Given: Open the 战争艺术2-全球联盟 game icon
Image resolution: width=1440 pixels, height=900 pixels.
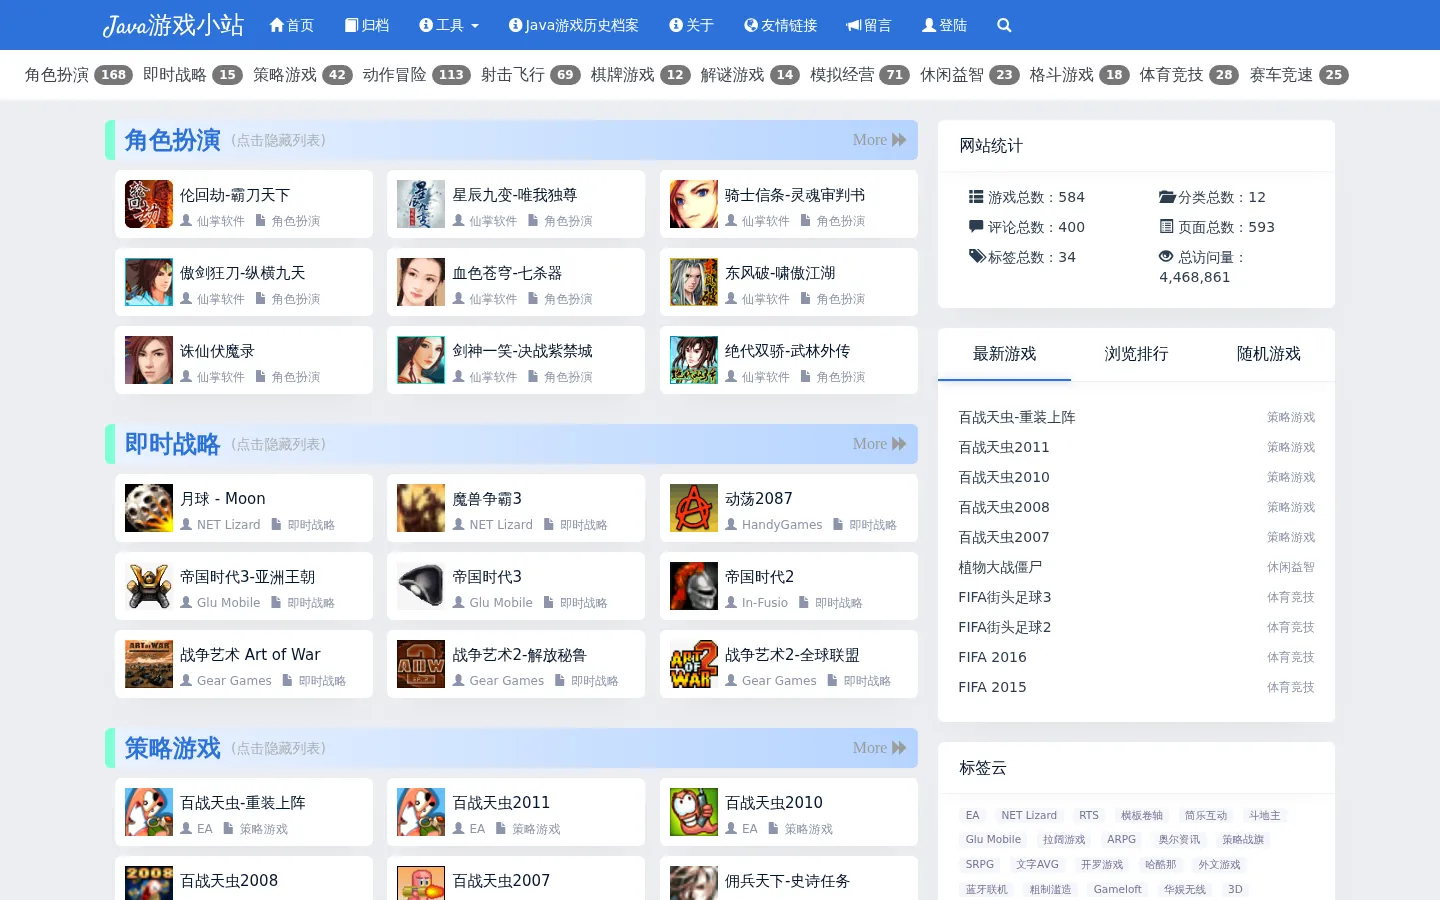Looking at the screenshot, I should [694, 664].
